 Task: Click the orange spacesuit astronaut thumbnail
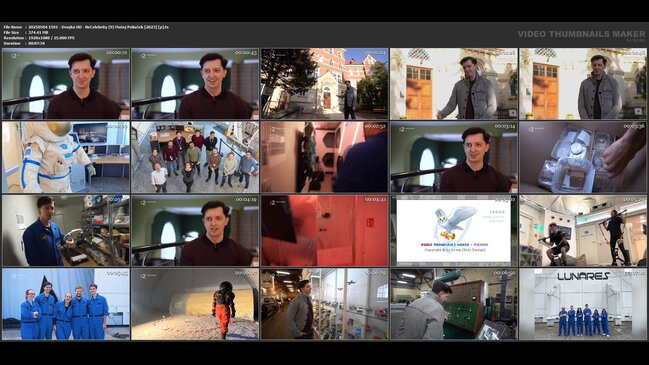click(x=195, y=304)
